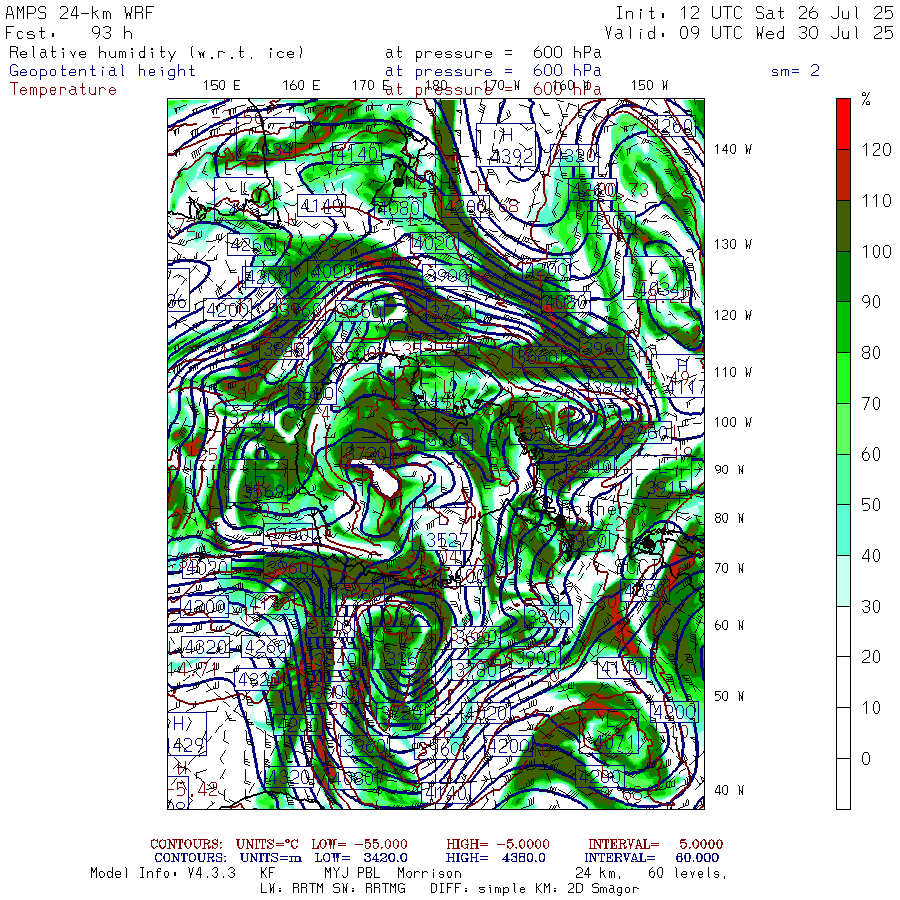This screenshot has height=900, width=900.
Task: Click the '60' value on the color scale
Action: tap(871, 455)
